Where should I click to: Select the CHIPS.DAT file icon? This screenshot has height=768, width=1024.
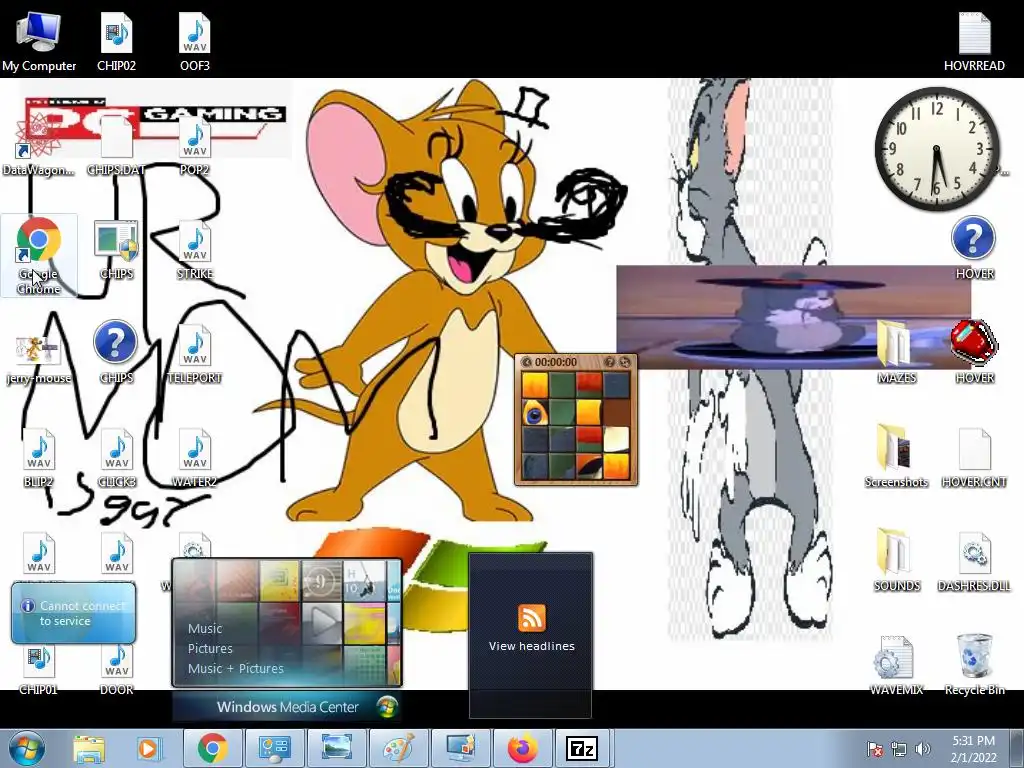[x=116, y=145]
